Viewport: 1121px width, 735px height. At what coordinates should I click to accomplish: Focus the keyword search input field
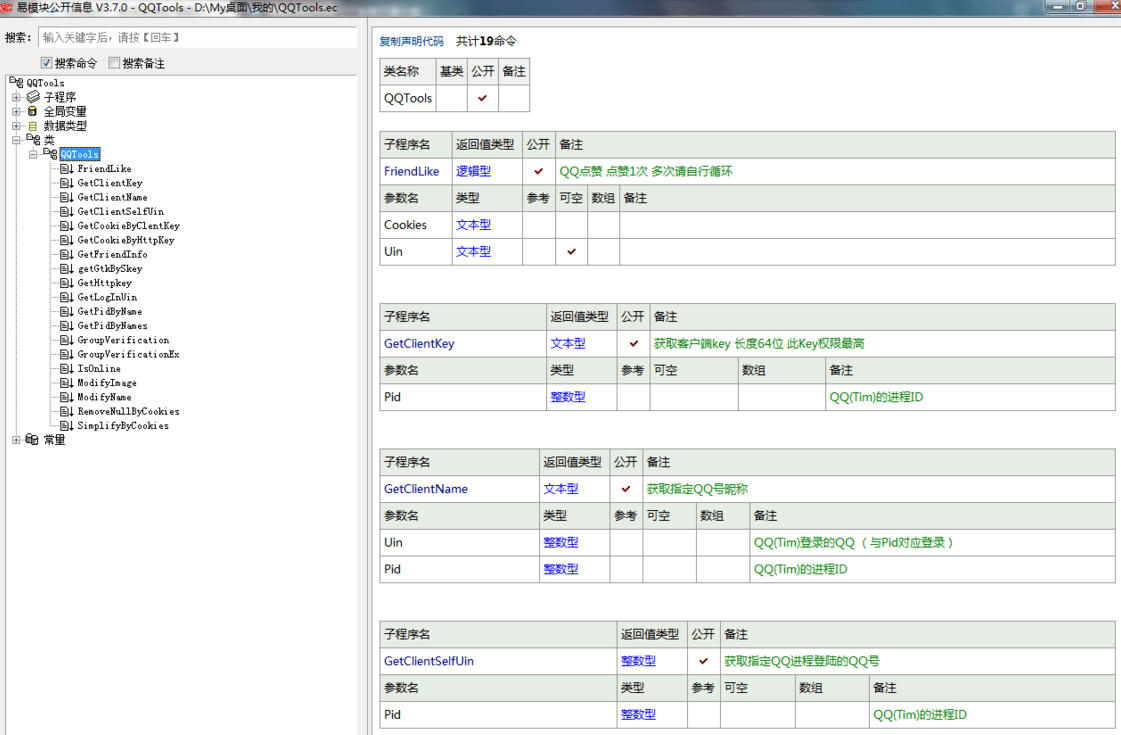pyautogui.click(x=196, y=37)
